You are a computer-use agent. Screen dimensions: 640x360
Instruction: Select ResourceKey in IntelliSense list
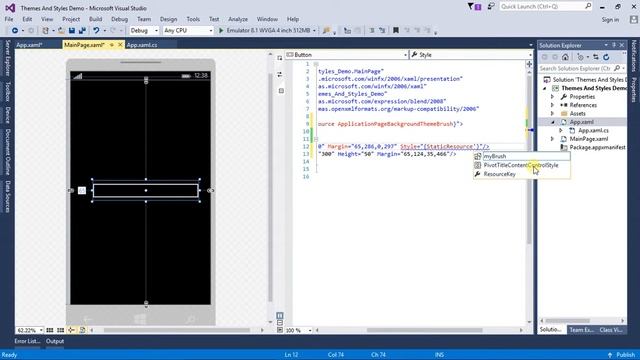(499, 174)
